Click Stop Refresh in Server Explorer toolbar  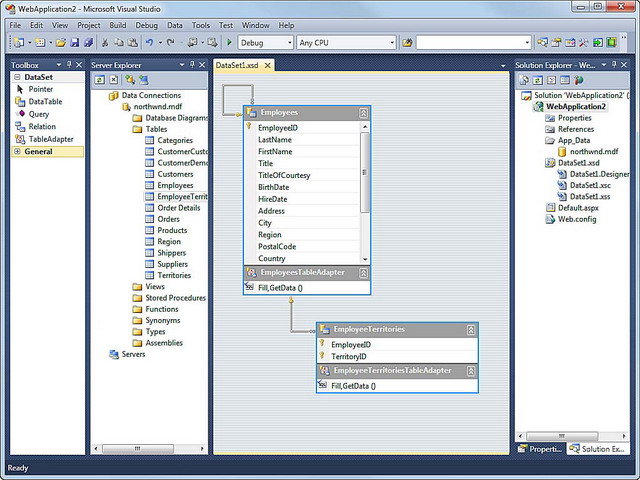coord(114,80)
